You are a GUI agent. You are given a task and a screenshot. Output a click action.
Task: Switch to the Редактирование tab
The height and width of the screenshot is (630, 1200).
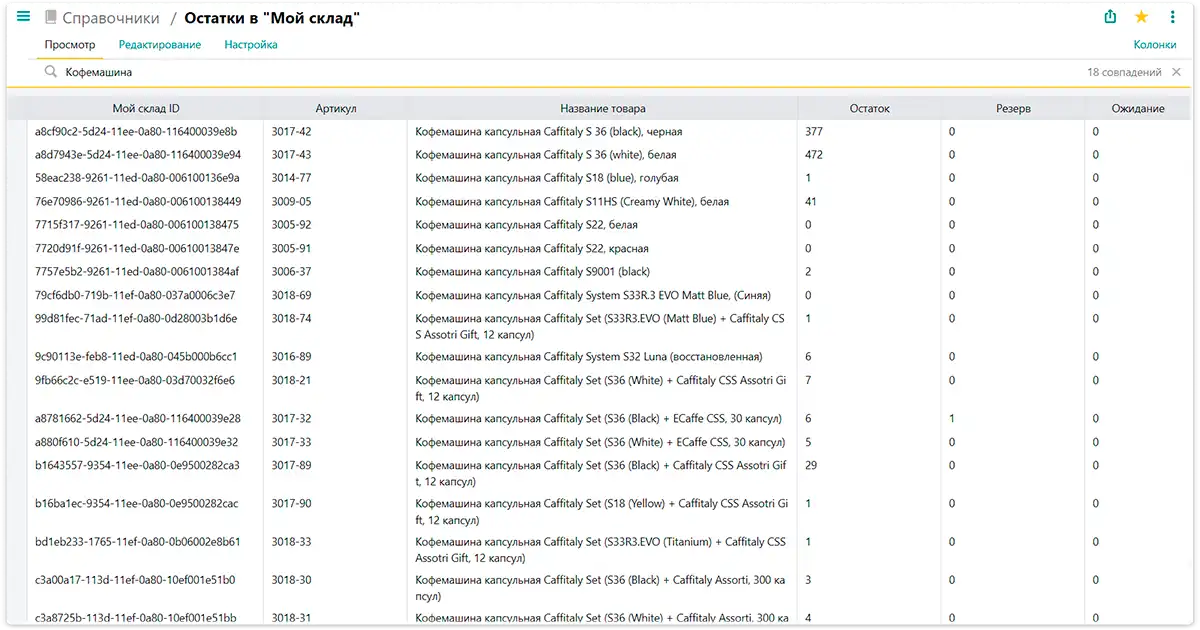[160, 45]
